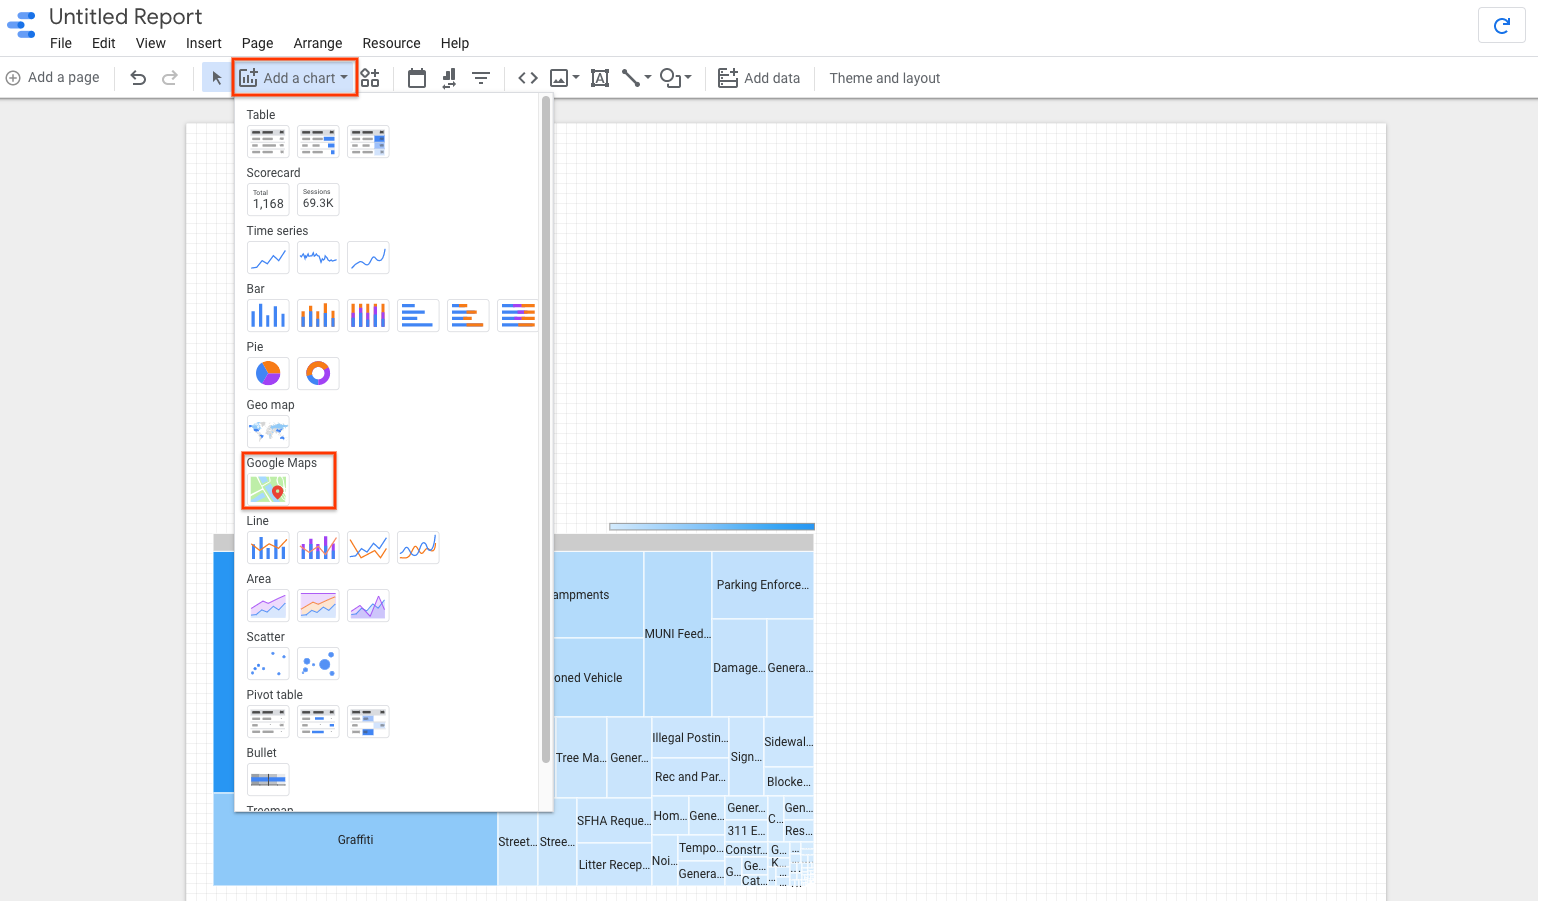1541x901 pixels.
Task: Open the Add a chart dropdown
Action: click(x=295, y=78)
